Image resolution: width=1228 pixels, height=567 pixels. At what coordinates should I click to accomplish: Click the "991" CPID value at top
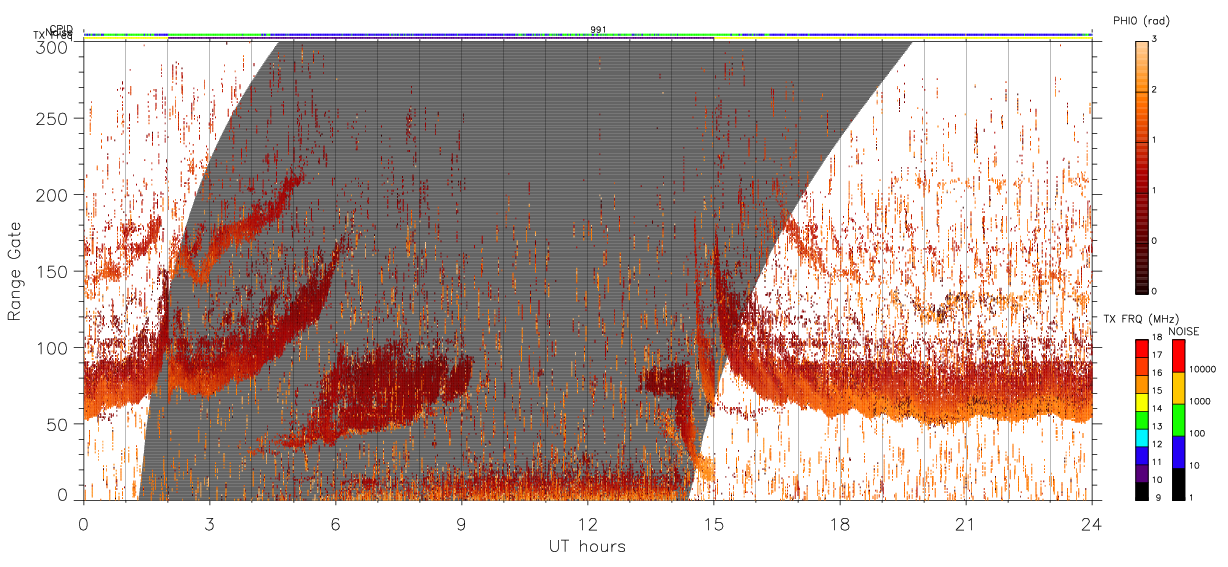click(x=598, y=30)
